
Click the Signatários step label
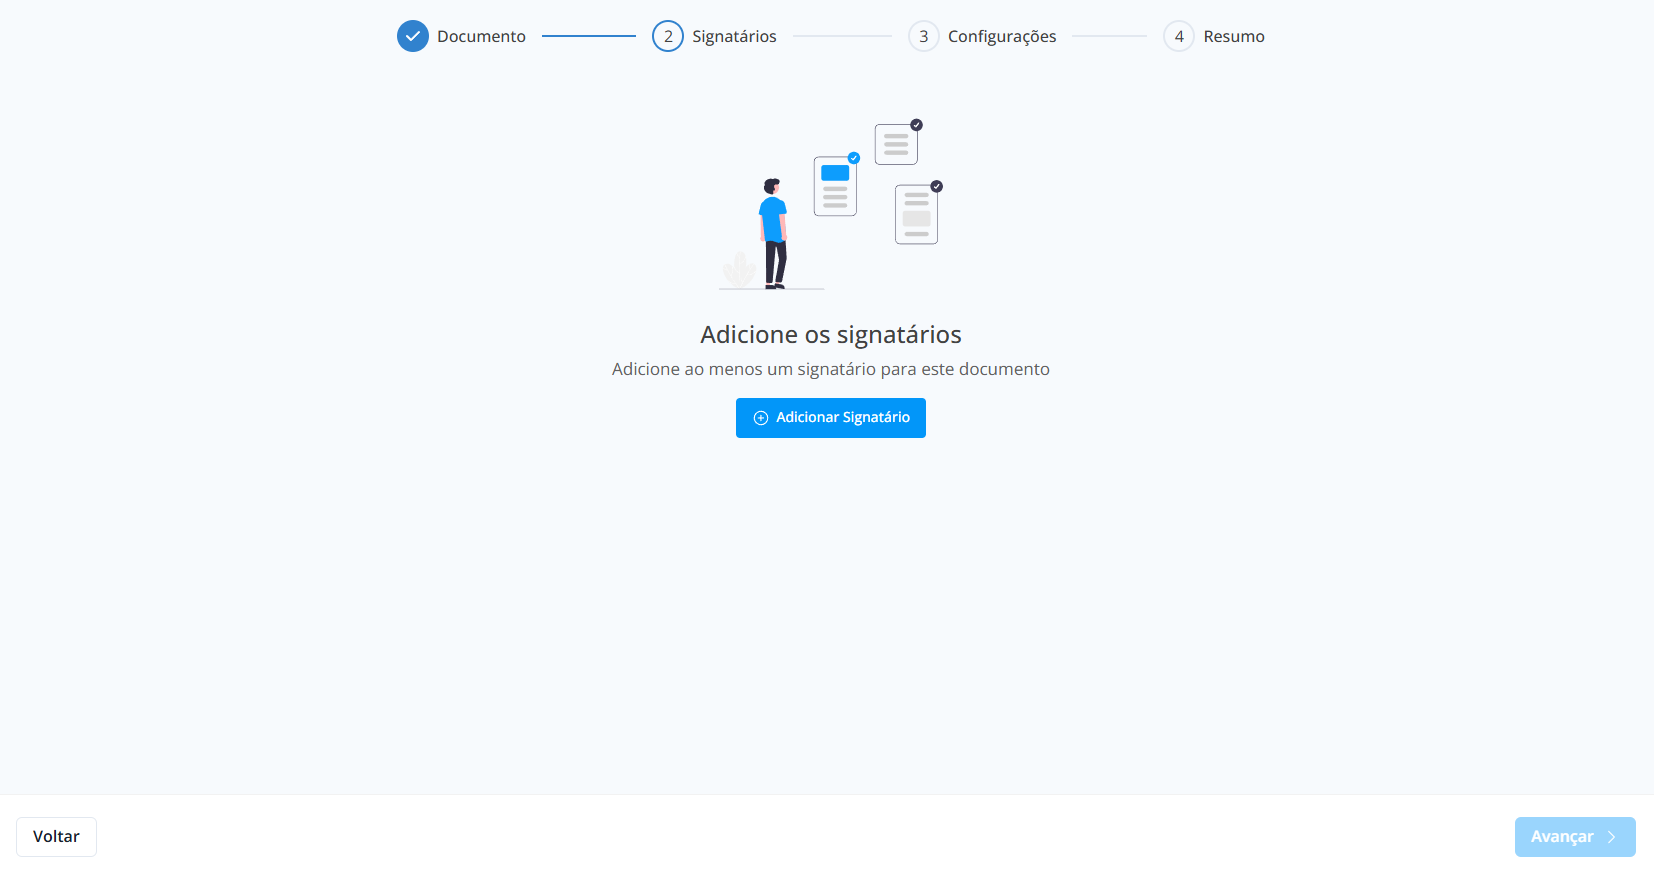(x=734, y=36)
